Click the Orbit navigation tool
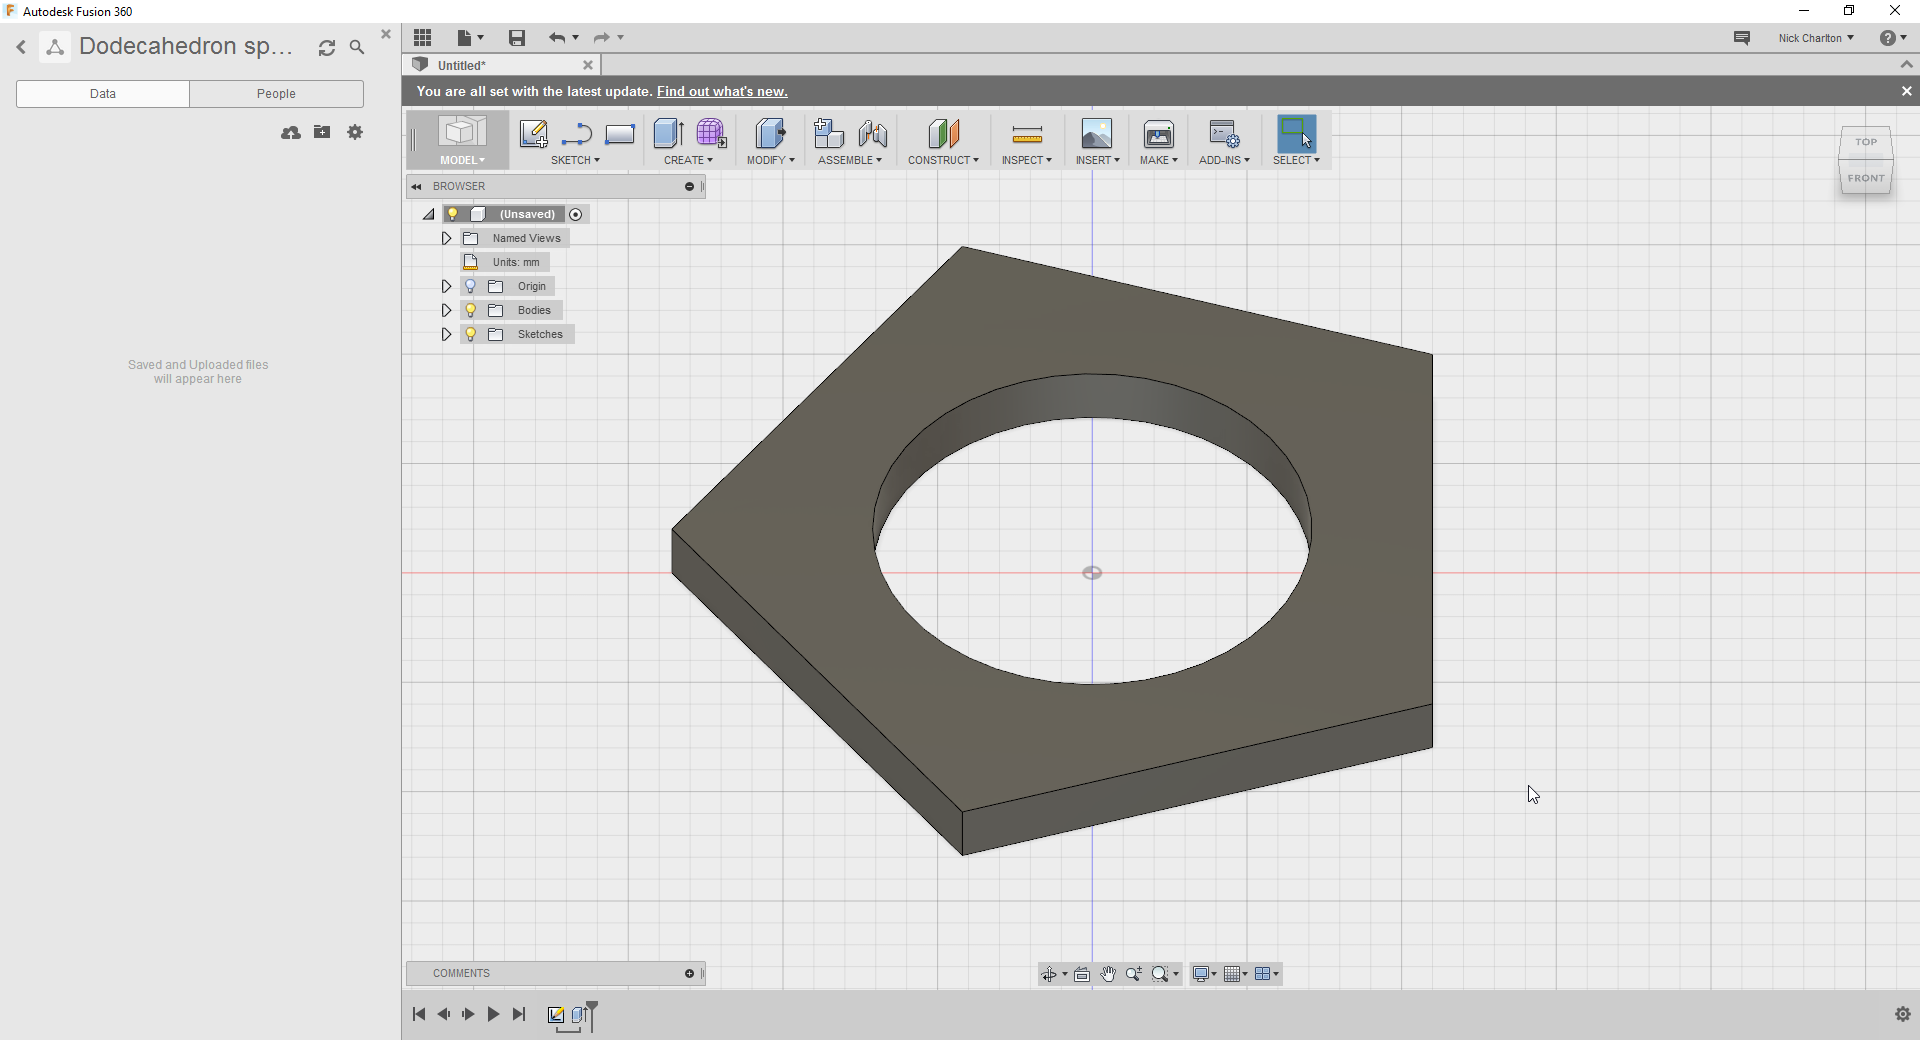The height and width of the screenshot is (1040, 1920). [x=1049, y=974]
